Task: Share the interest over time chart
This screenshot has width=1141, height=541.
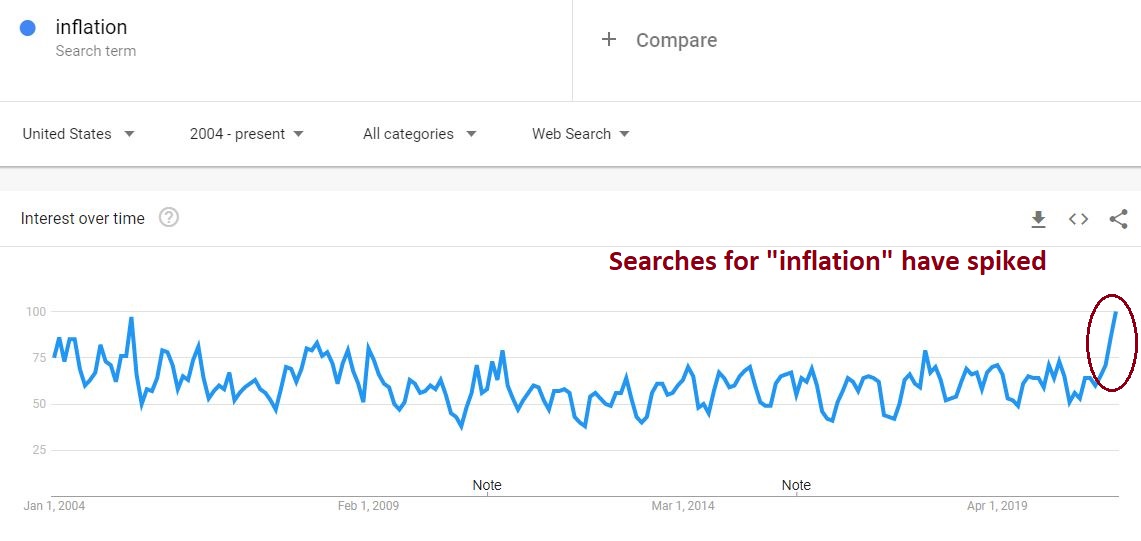Action: (1119, 219)
